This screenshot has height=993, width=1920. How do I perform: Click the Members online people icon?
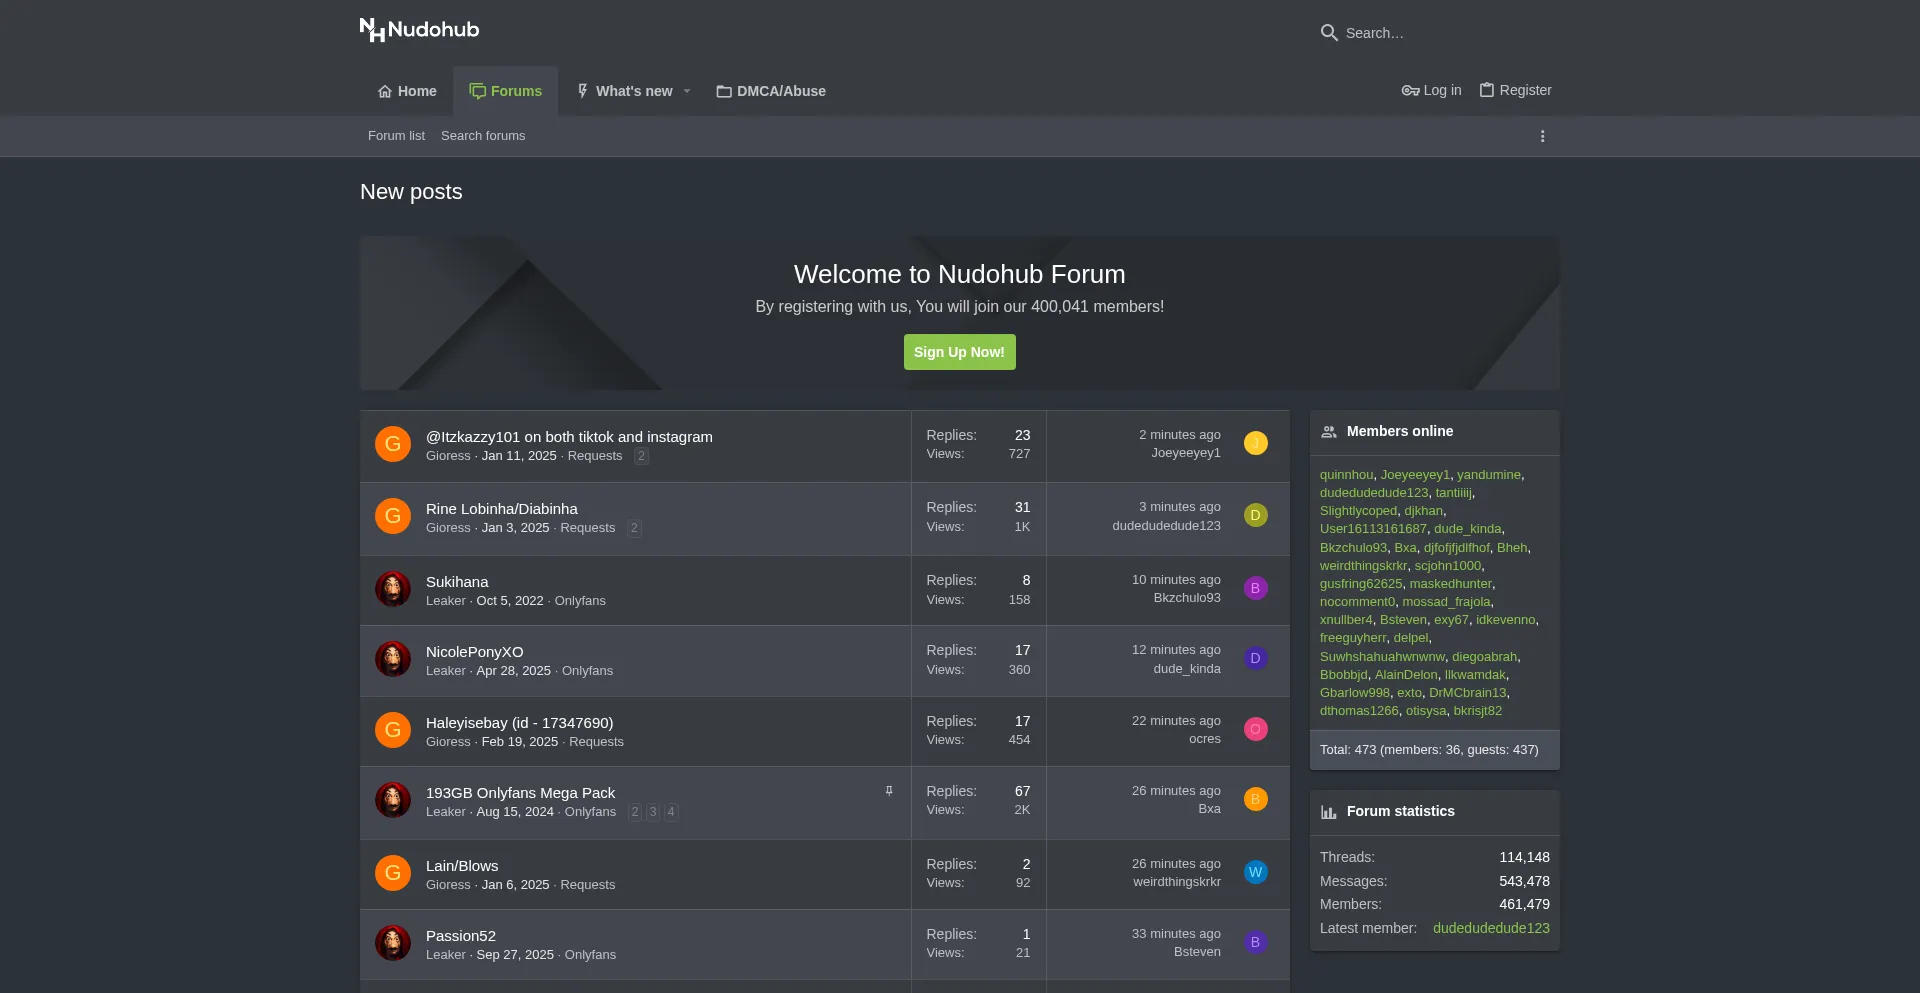point(1329,432)
